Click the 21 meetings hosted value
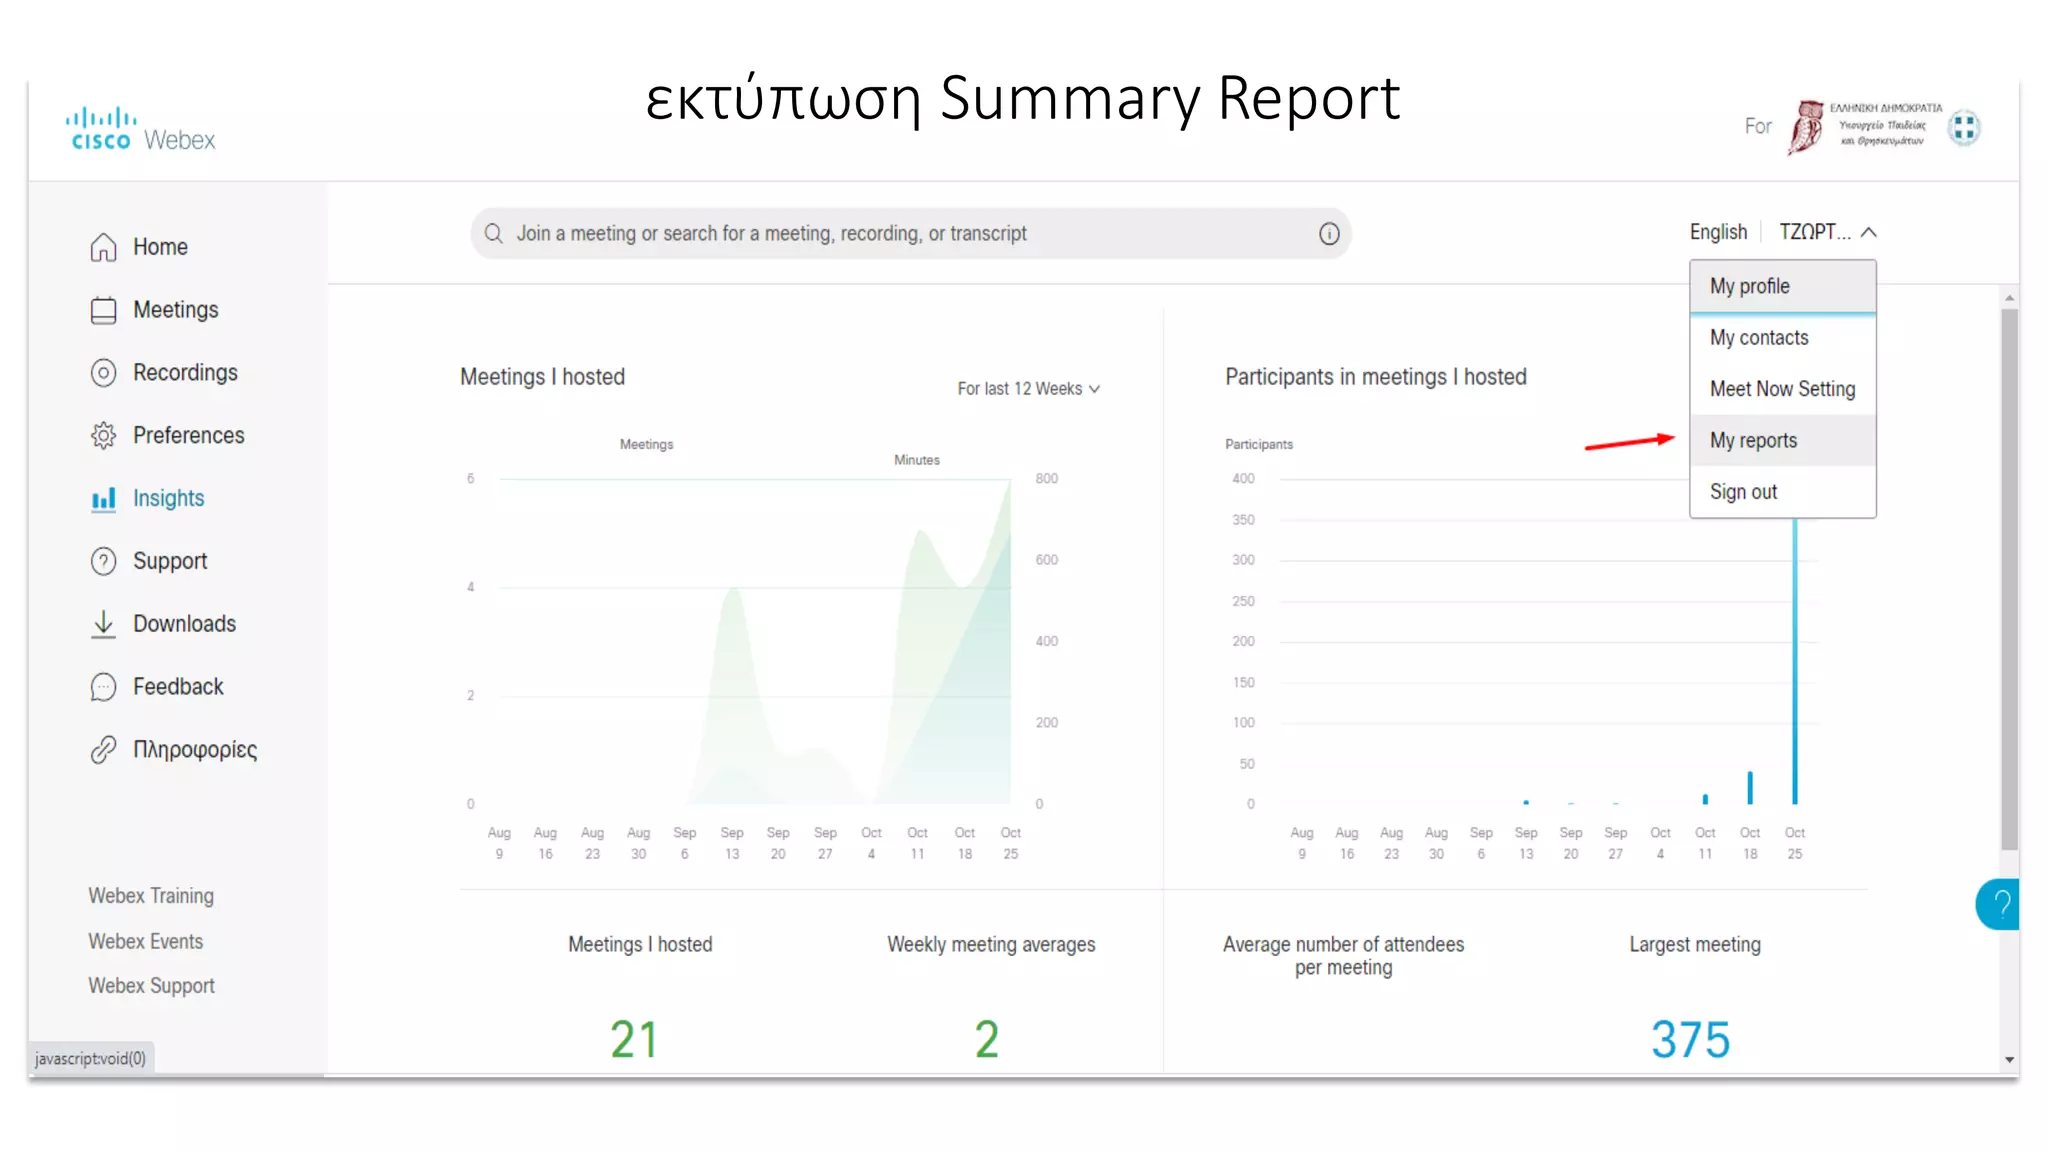The width and height of the screenshot is (2048, 1152). pyautogui.click(x=634, y=1040)
